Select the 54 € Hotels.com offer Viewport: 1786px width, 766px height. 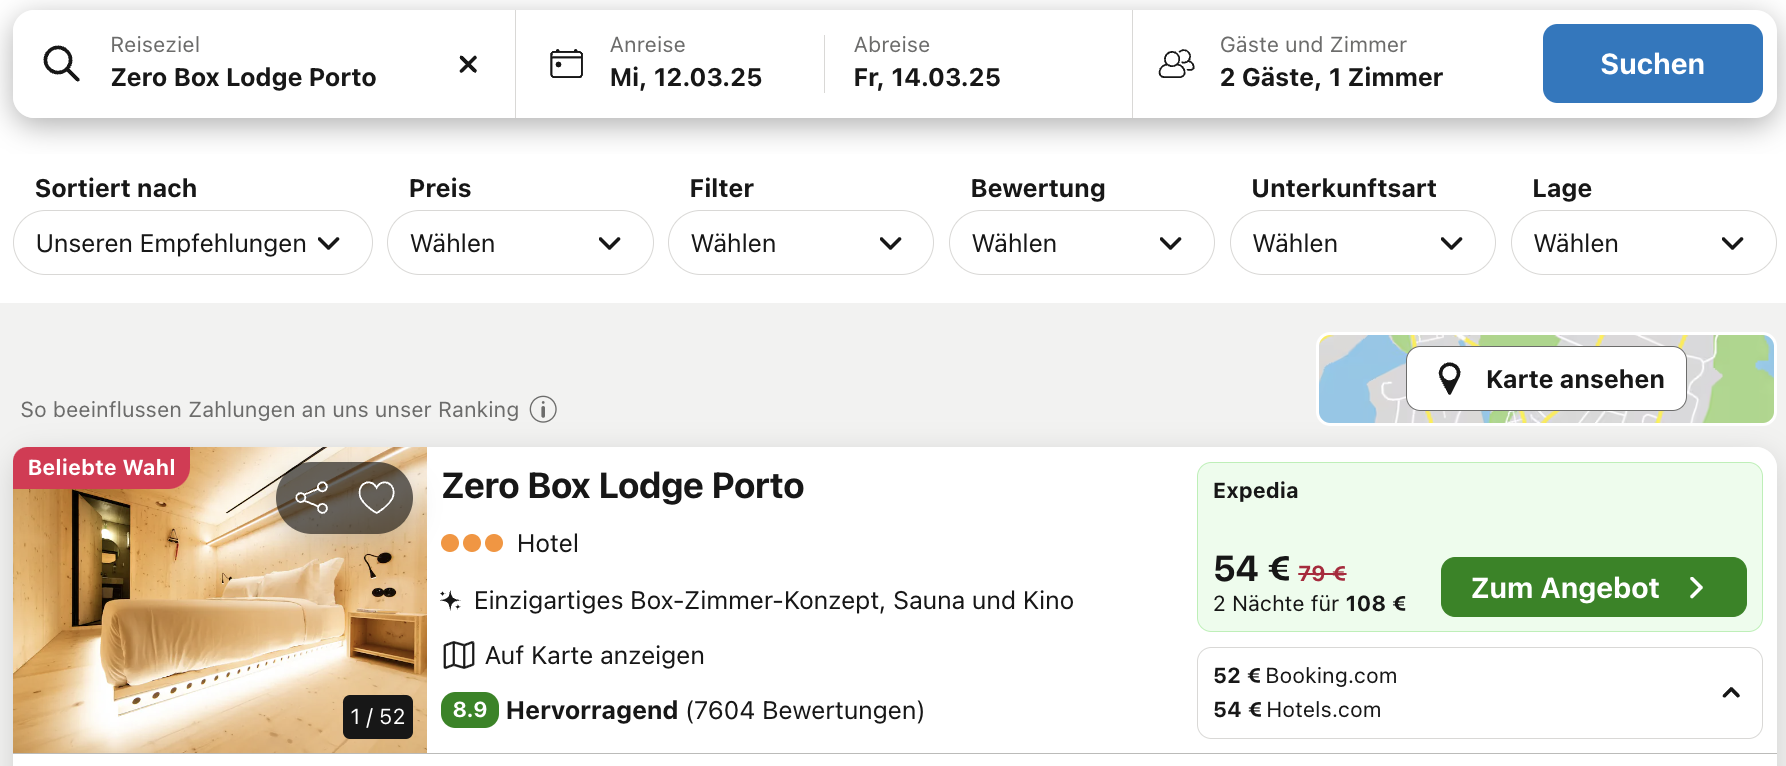coord(1297,709)
